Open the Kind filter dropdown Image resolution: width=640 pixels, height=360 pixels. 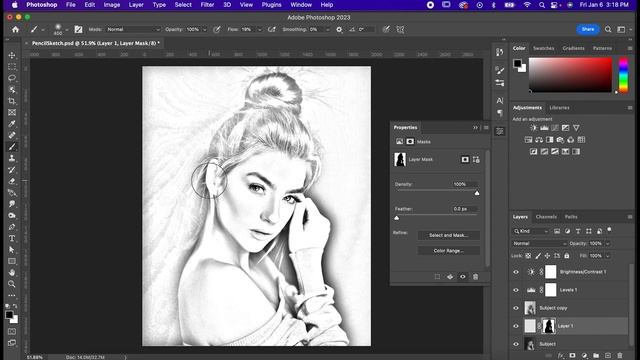pyautogui.click(x=531, y=231)
